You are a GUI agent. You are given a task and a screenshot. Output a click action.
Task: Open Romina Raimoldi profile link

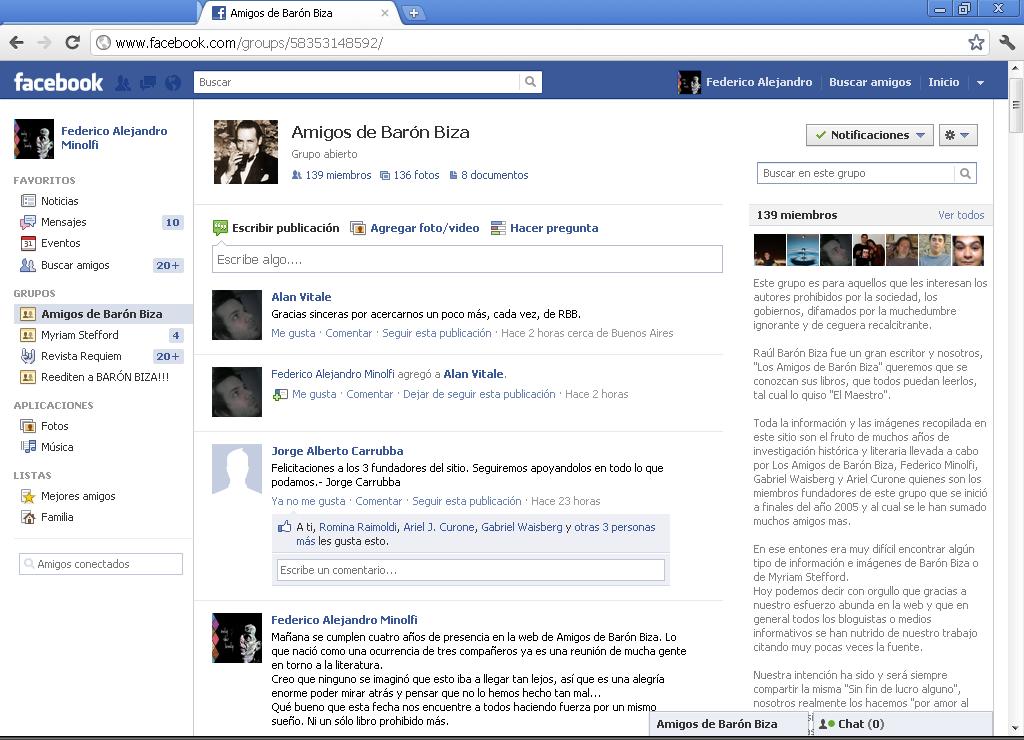(358, 527)
